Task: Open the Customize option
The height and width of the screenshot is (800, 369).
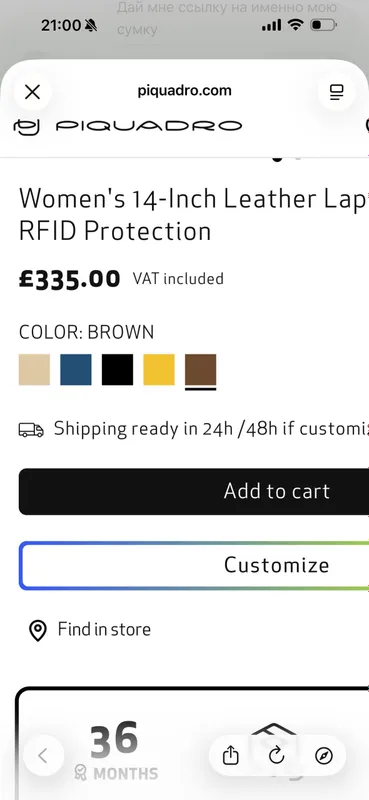Action: 194,565
